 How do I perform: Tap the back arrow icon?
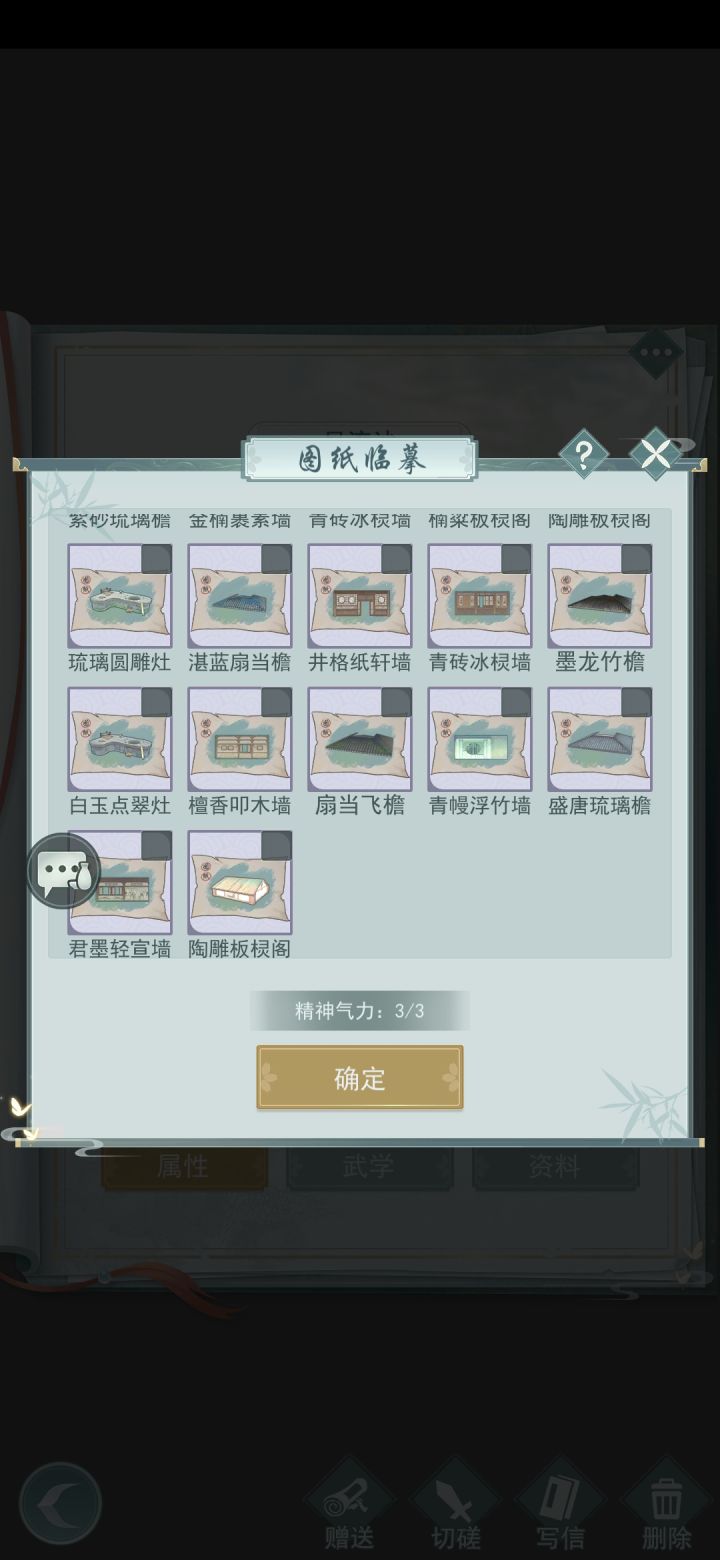pos(60,1503)
